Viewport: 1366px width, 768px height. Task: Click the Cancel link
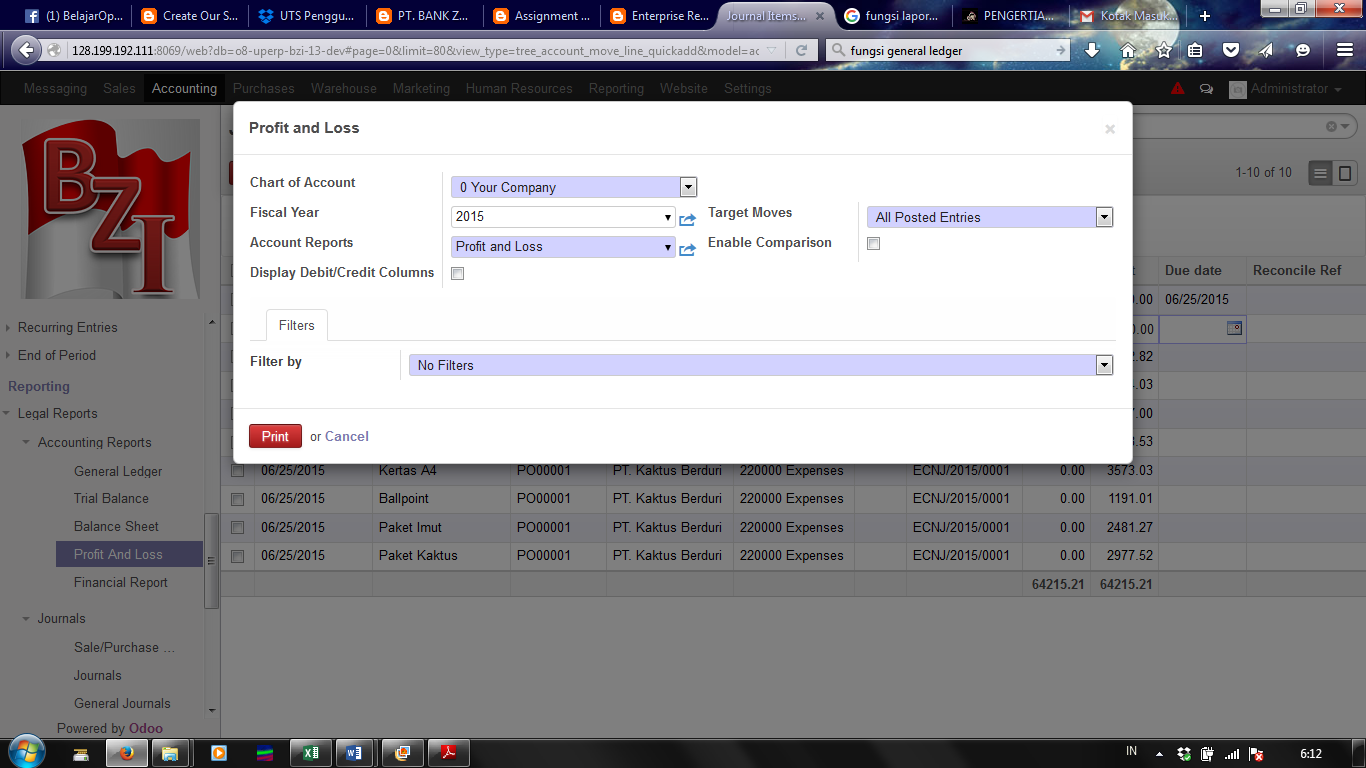pos(347,436)
